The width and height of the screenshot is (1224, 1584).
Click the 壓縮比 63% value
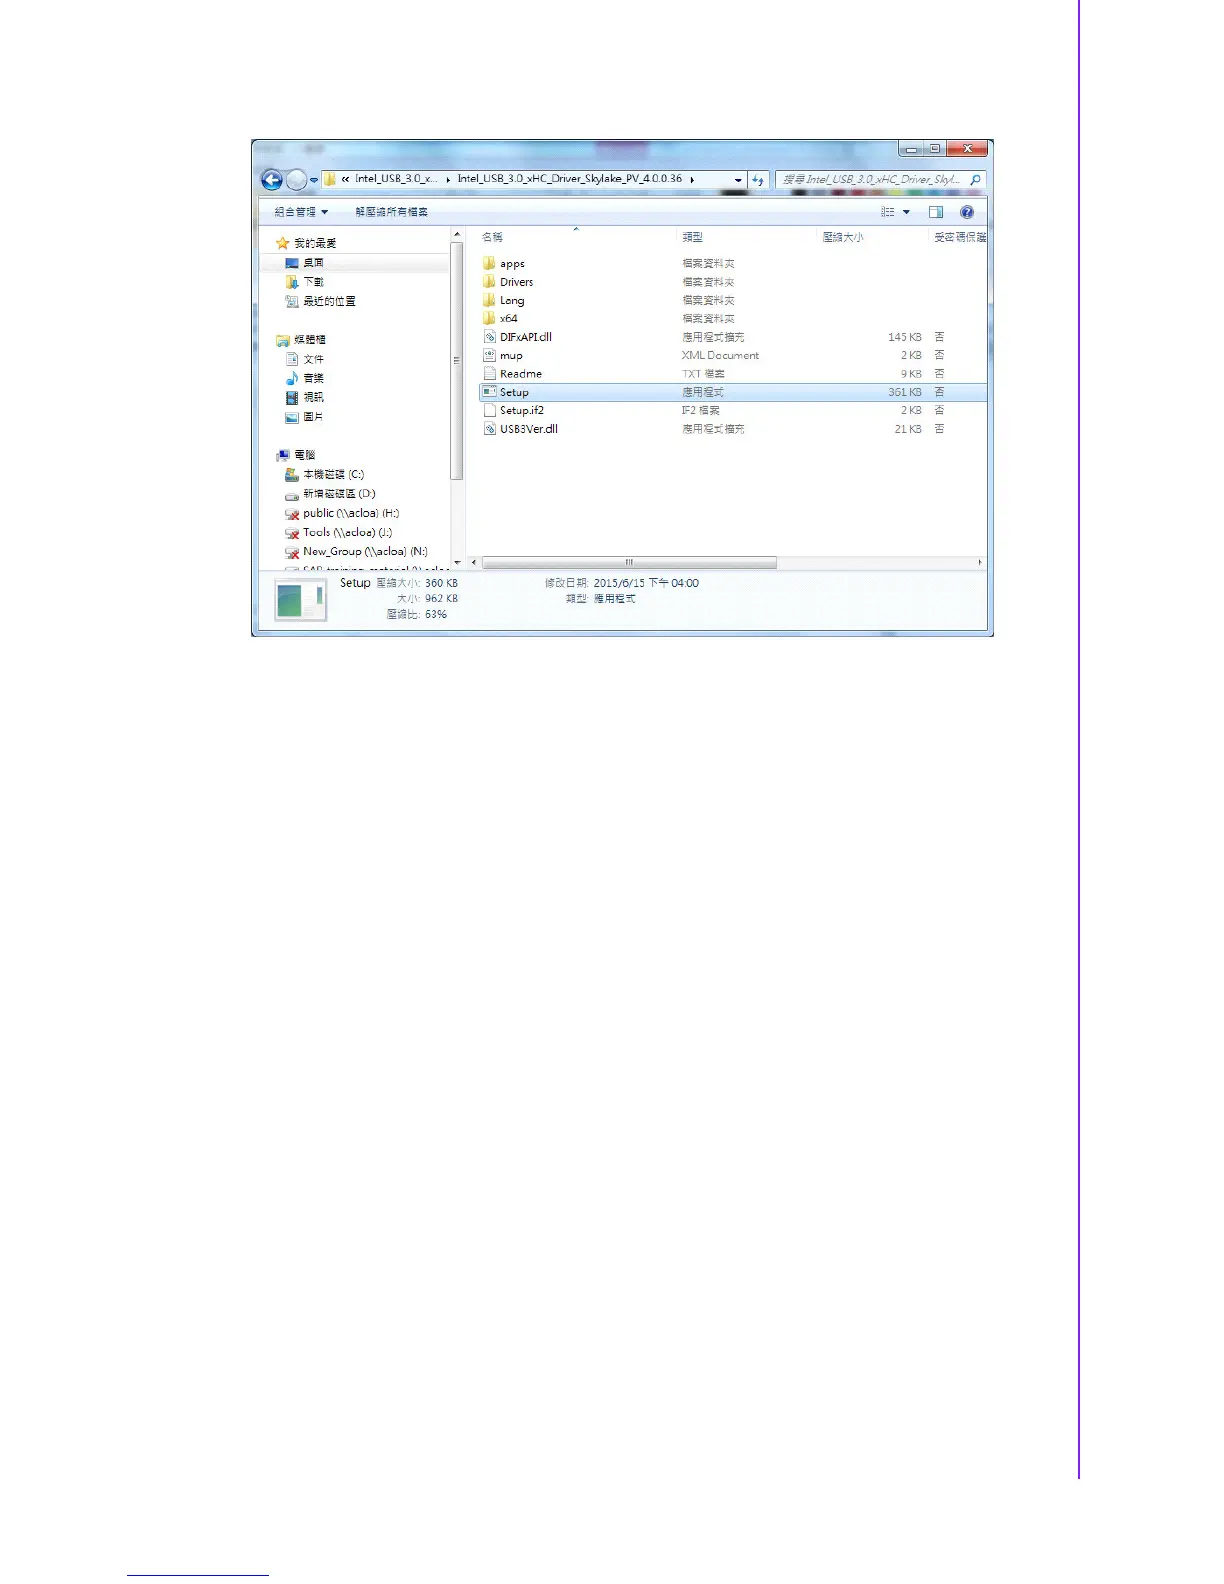(436, 615)
